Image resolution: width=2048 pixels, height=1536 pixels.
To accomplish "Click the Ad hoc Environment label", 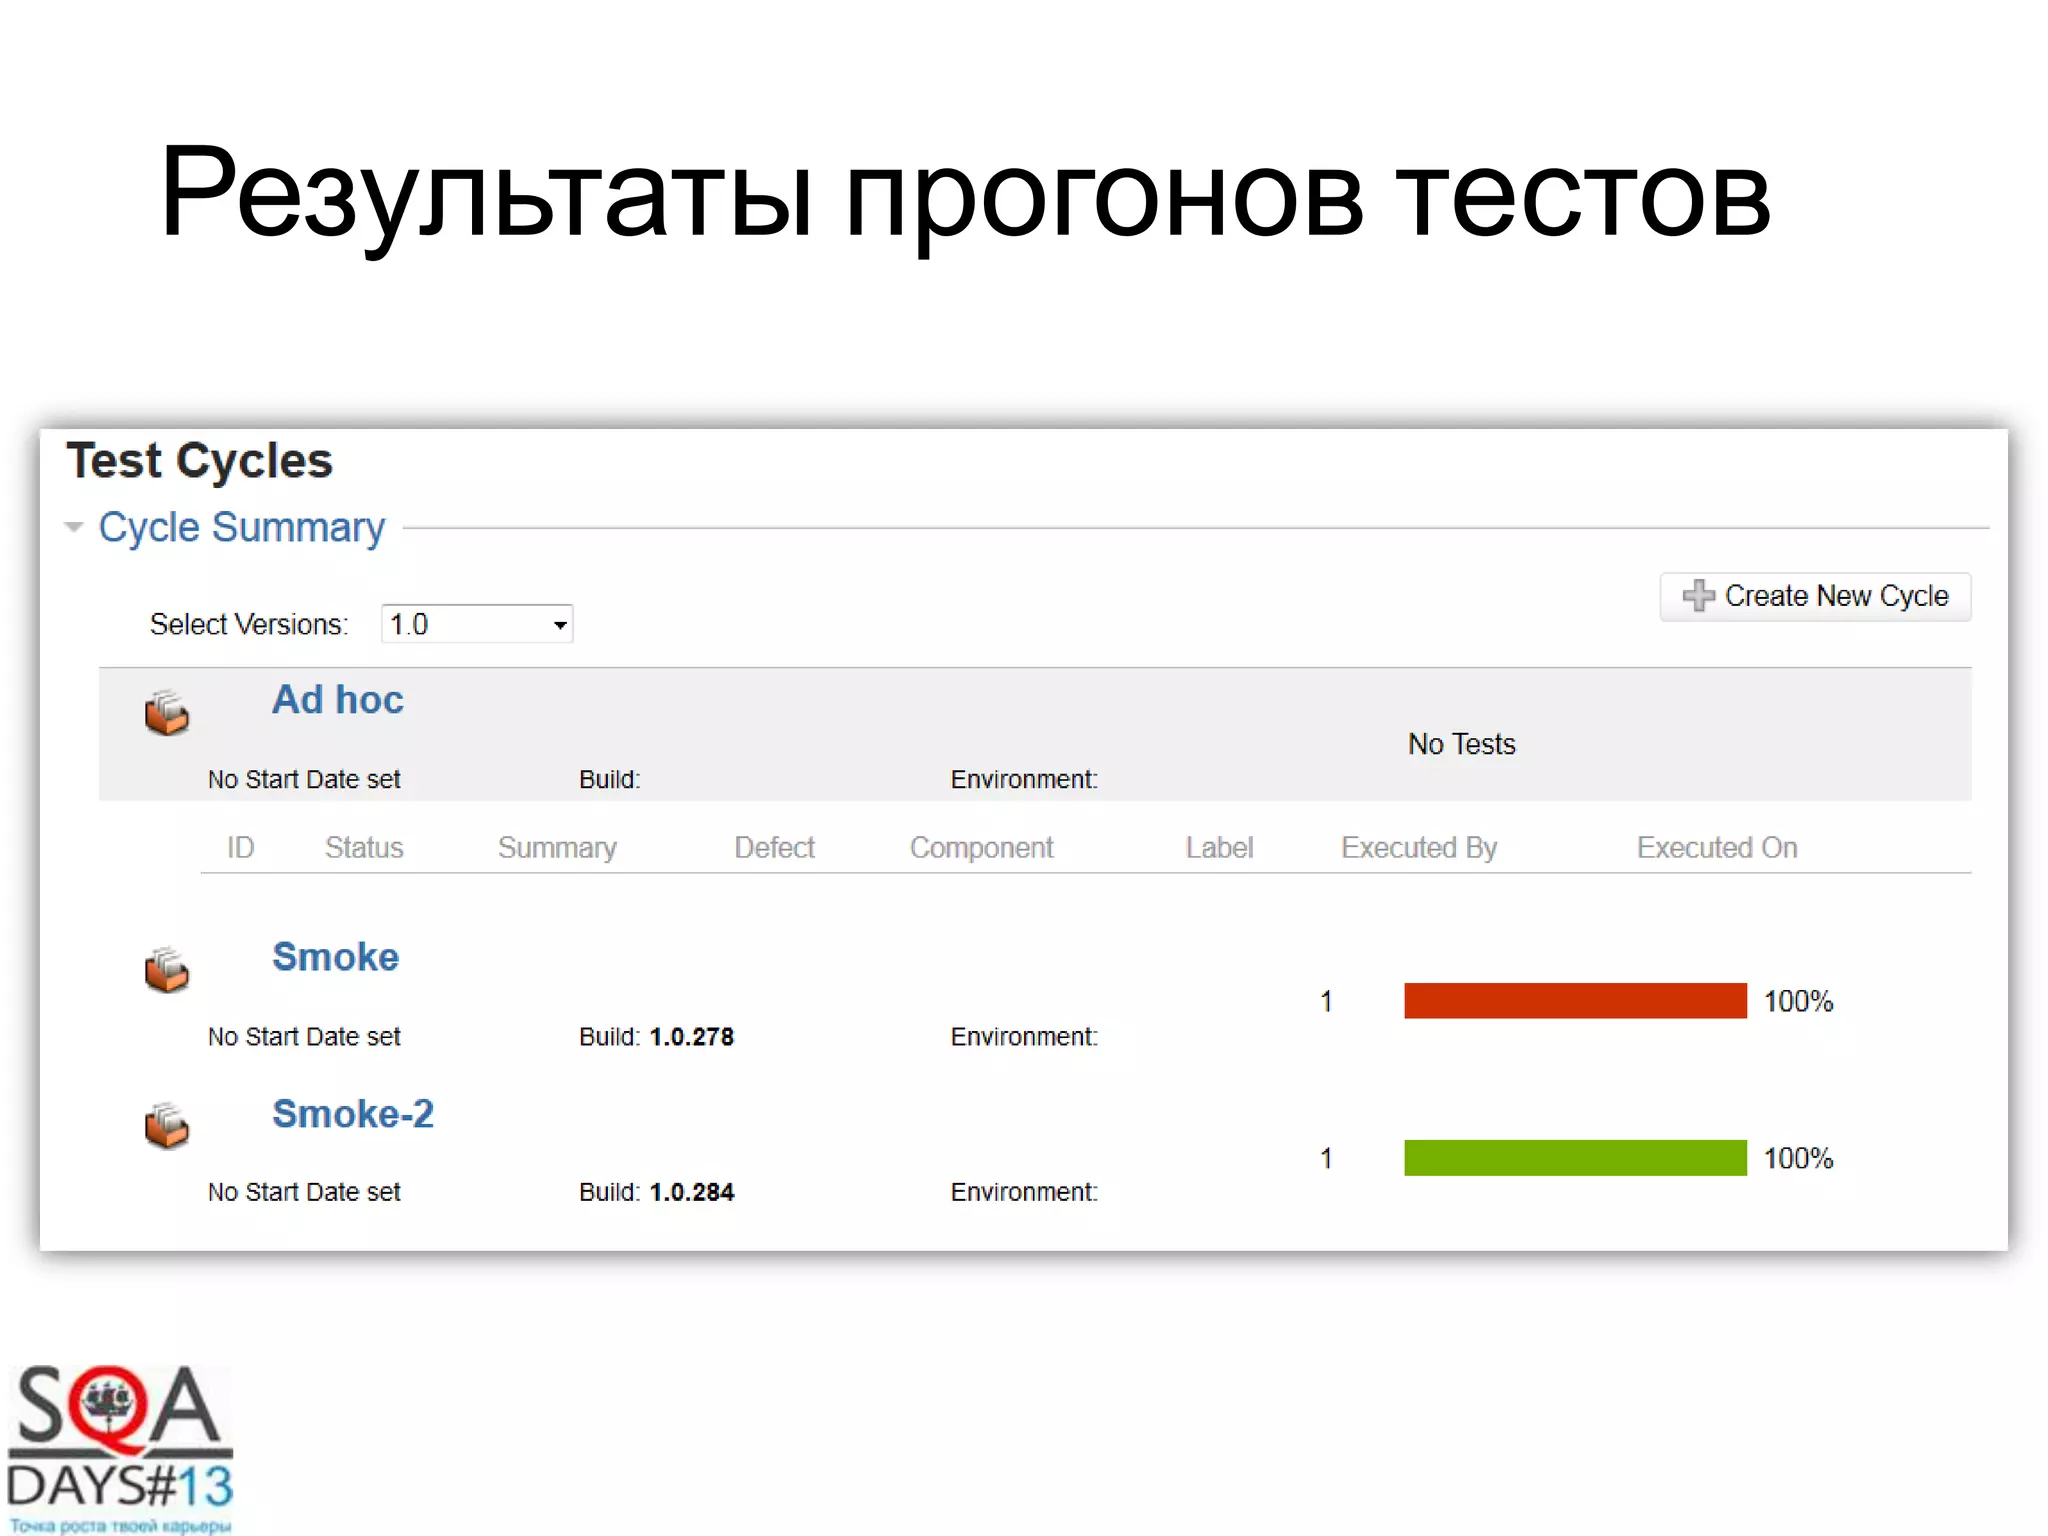I will (1024, 780).
